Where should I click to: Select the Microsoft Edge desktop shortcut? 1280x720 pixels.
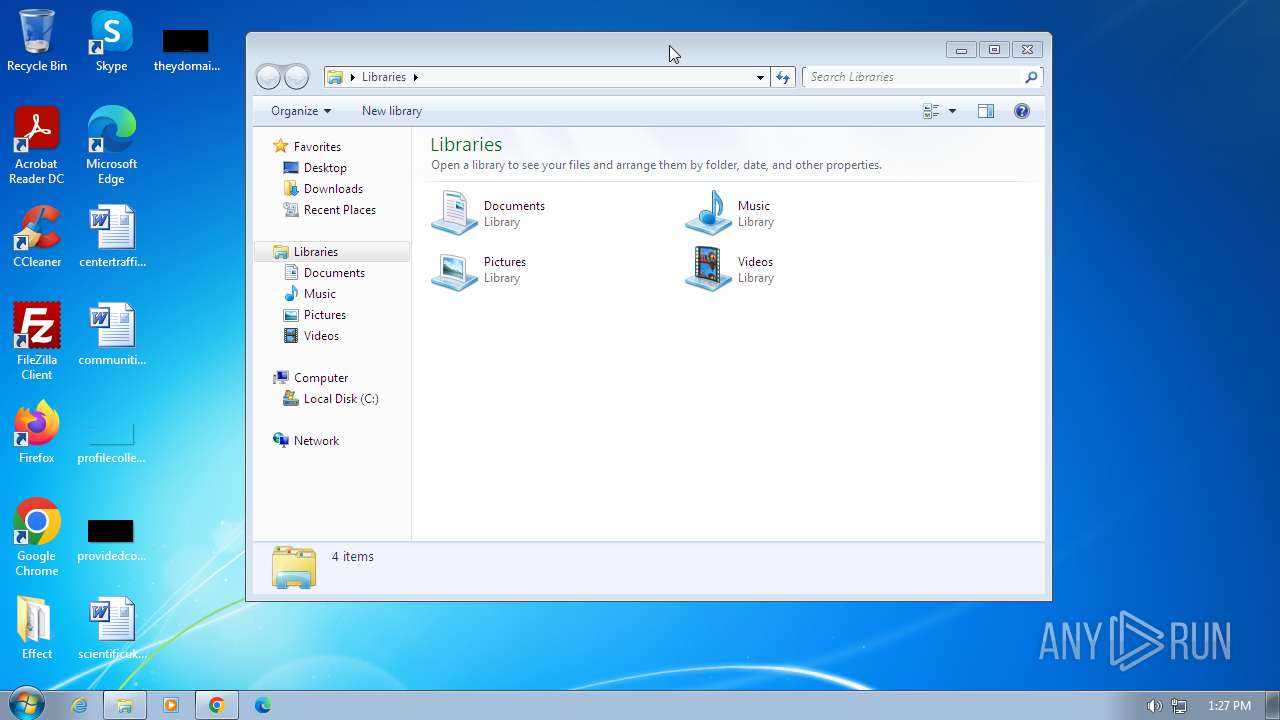click(x=111, y=146)
